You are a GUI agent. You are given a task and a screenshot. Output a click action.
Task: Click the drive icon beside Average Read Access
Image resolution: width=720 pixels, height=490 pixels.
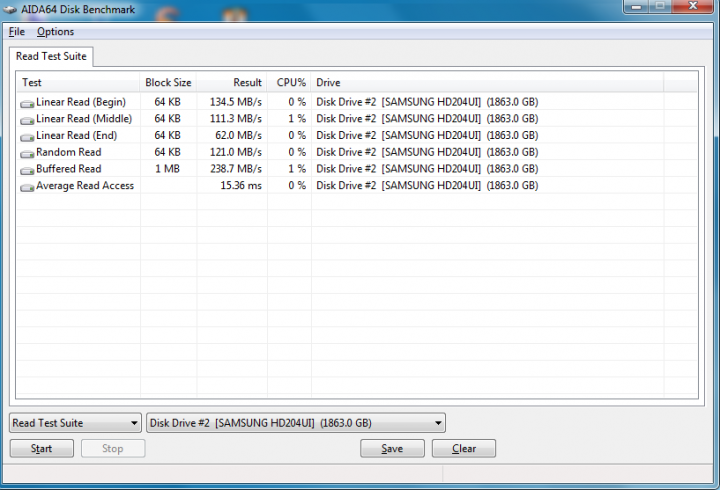[x=27, y=187]
